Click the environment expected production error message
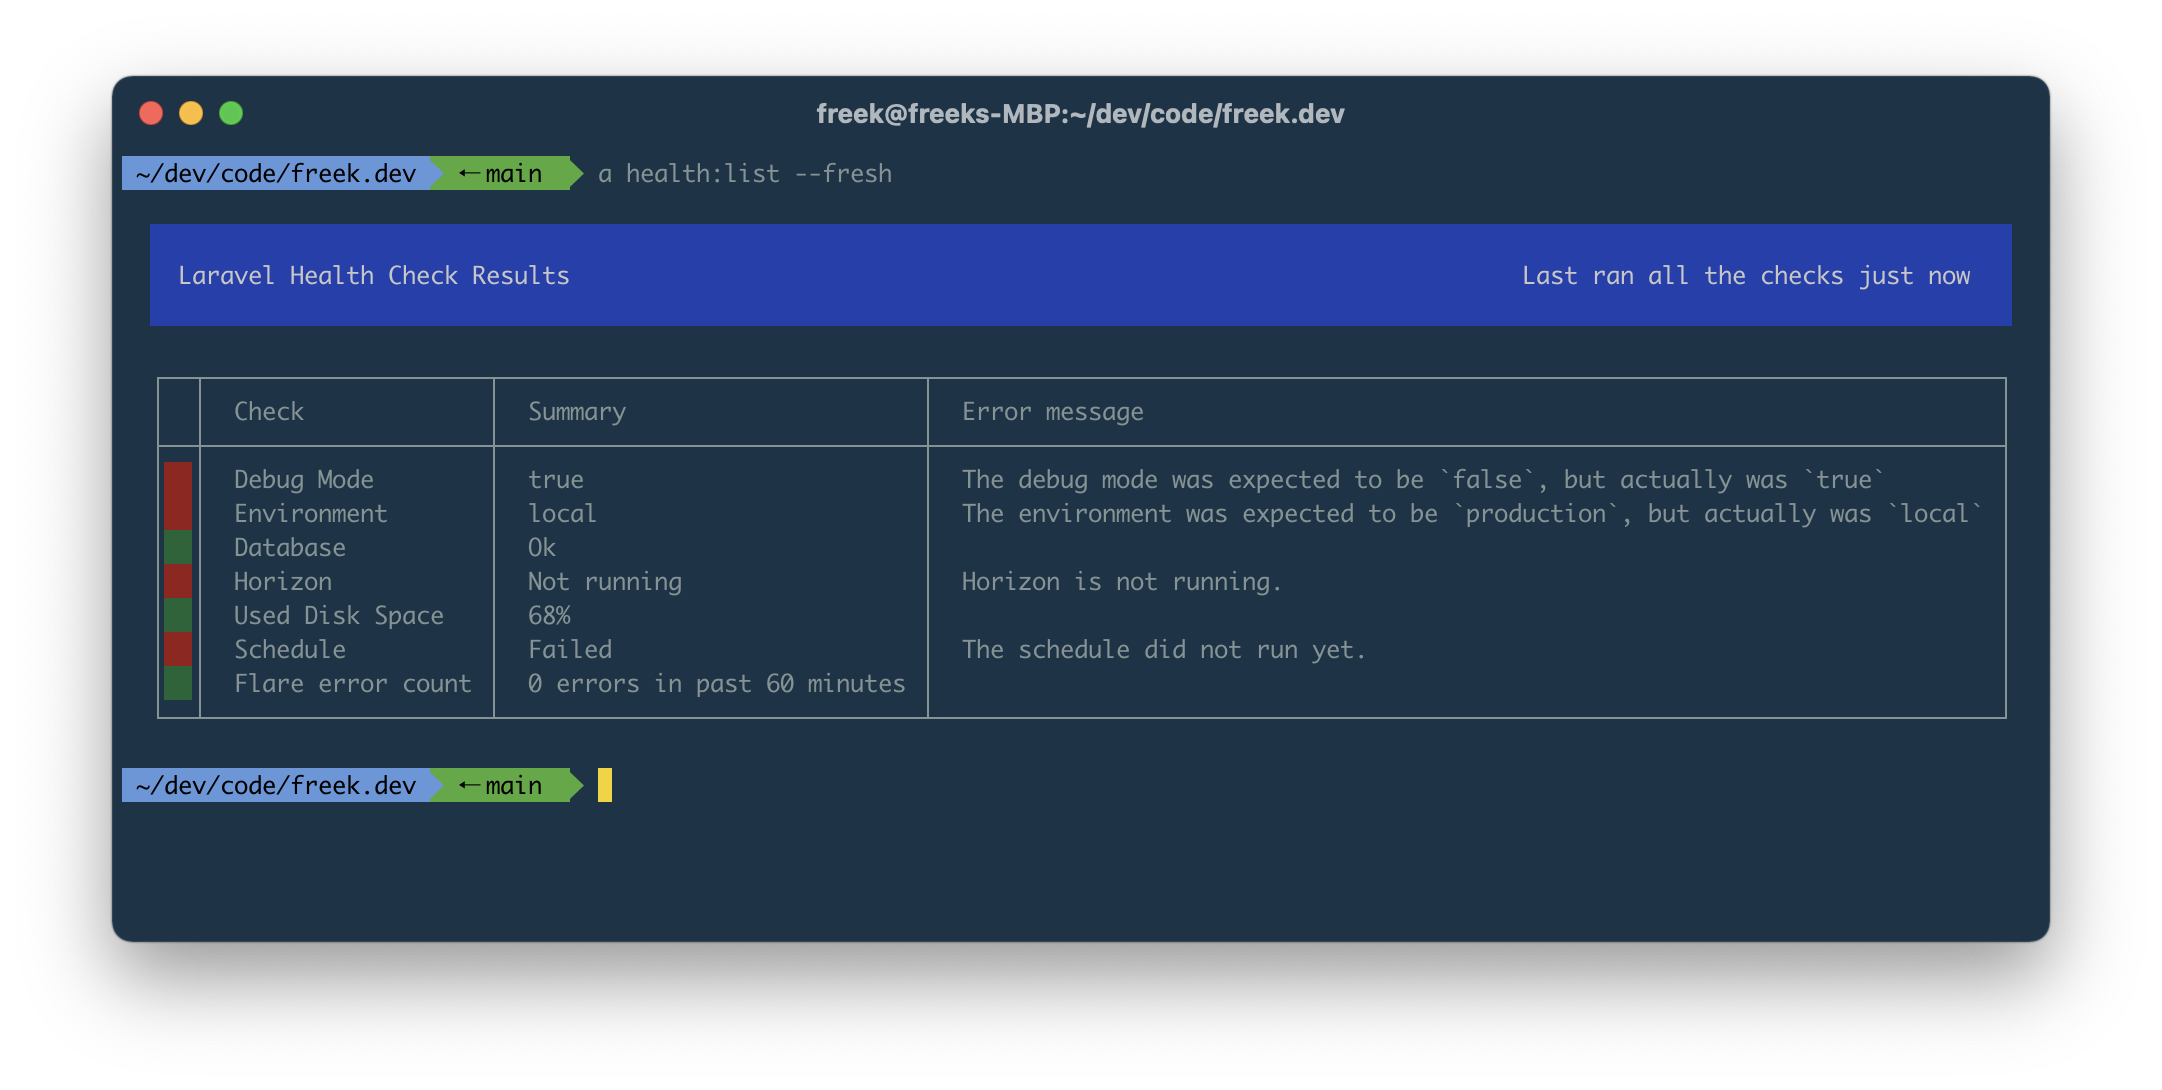 [x=1472, y=514]
